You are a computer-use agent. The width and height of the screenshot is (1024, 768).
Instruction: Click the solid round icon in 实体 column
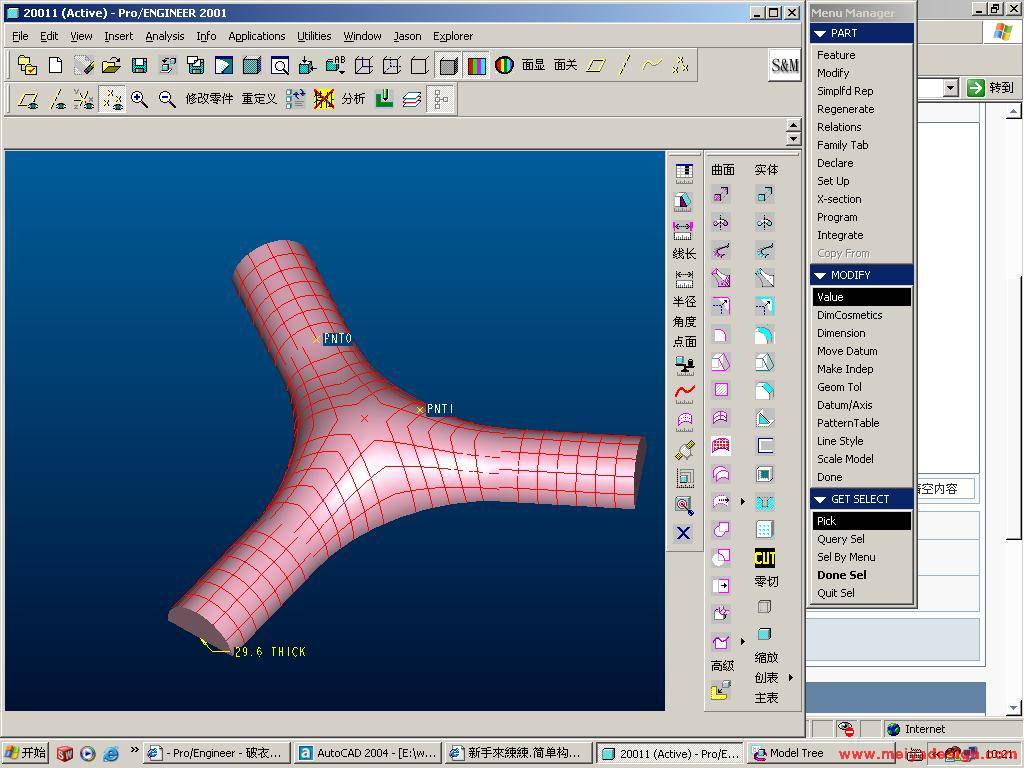(765, 335)
